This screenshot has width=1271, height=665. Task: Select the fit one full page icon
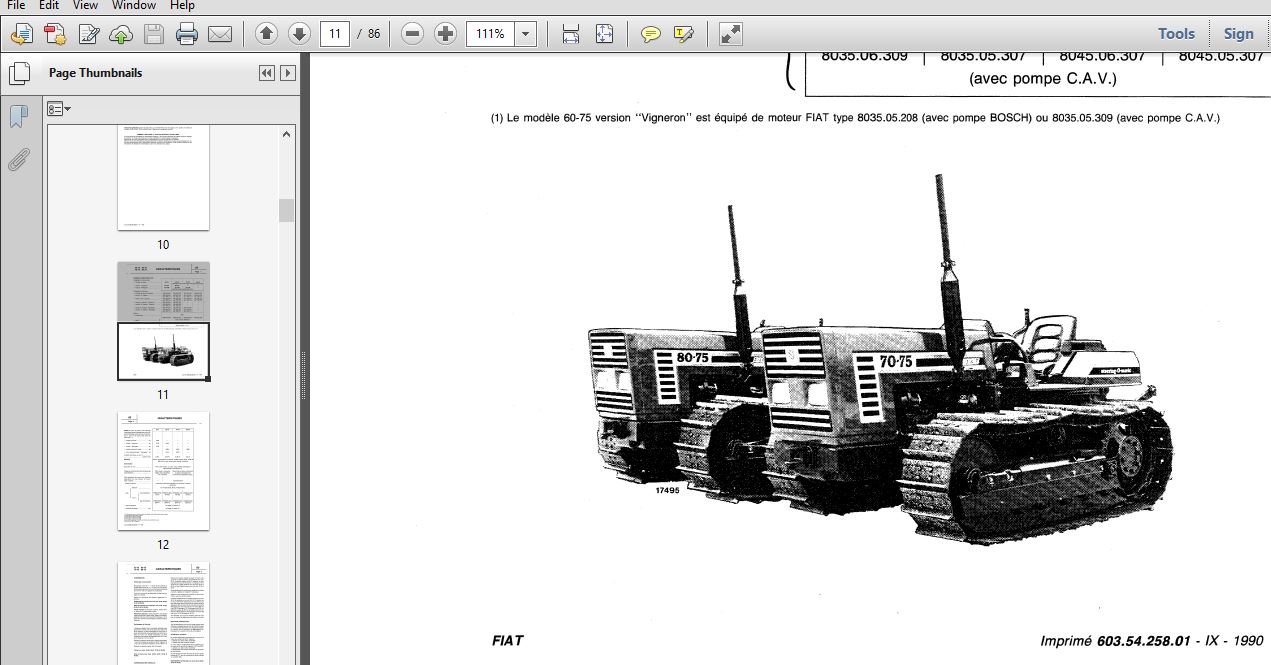604,34
